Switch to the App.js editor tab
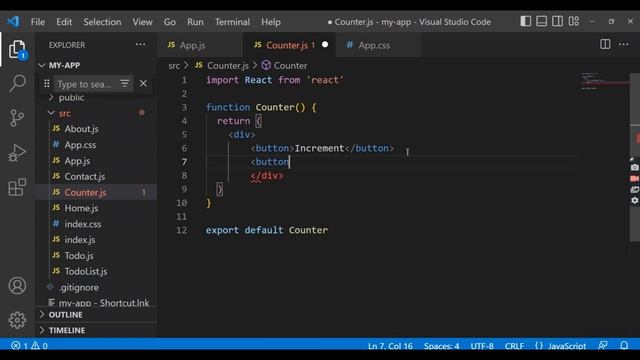Screen dimensions: 640x360 click(200, 45)
